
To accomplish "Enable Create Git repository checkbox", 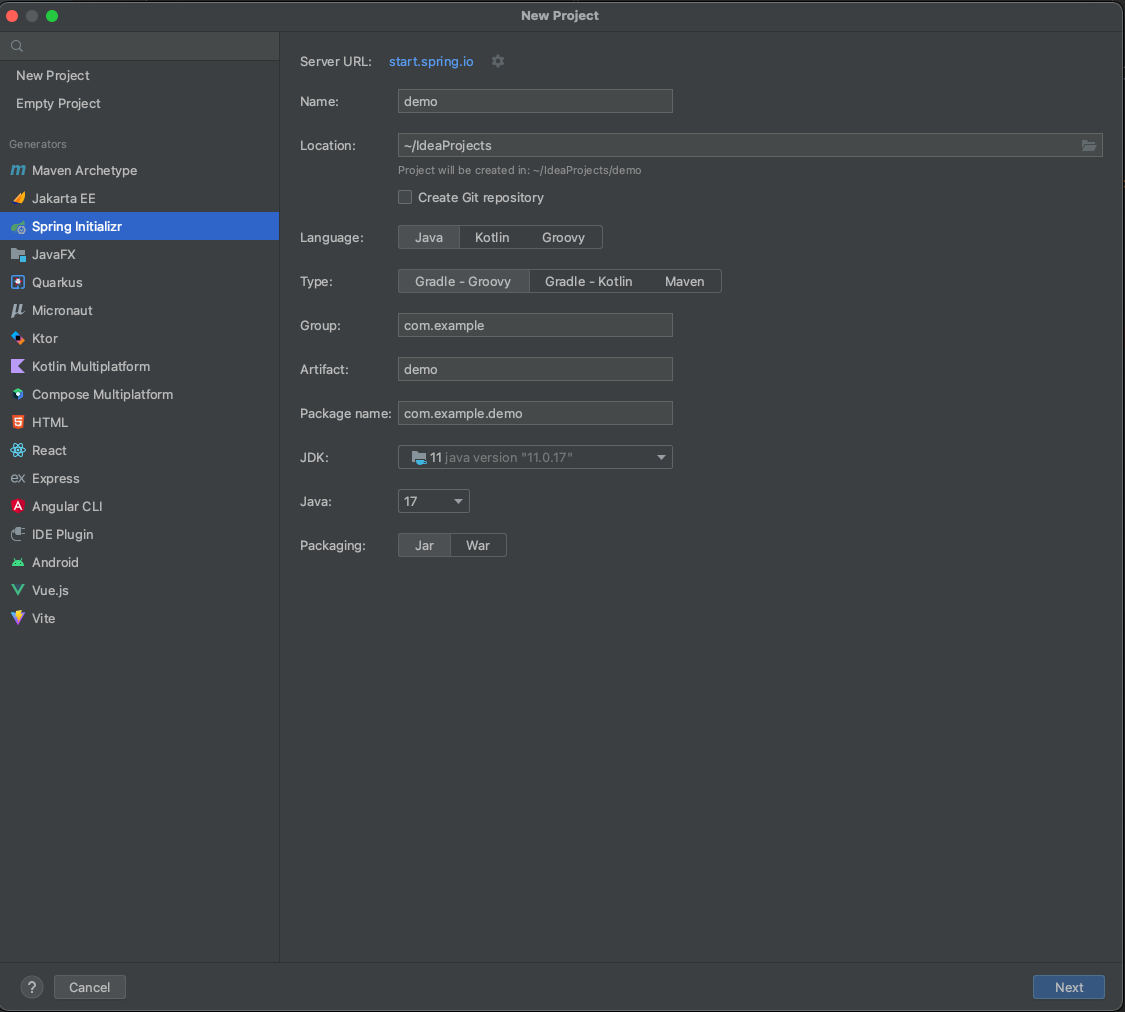I will pyautogui.click(x=405, y=197).
